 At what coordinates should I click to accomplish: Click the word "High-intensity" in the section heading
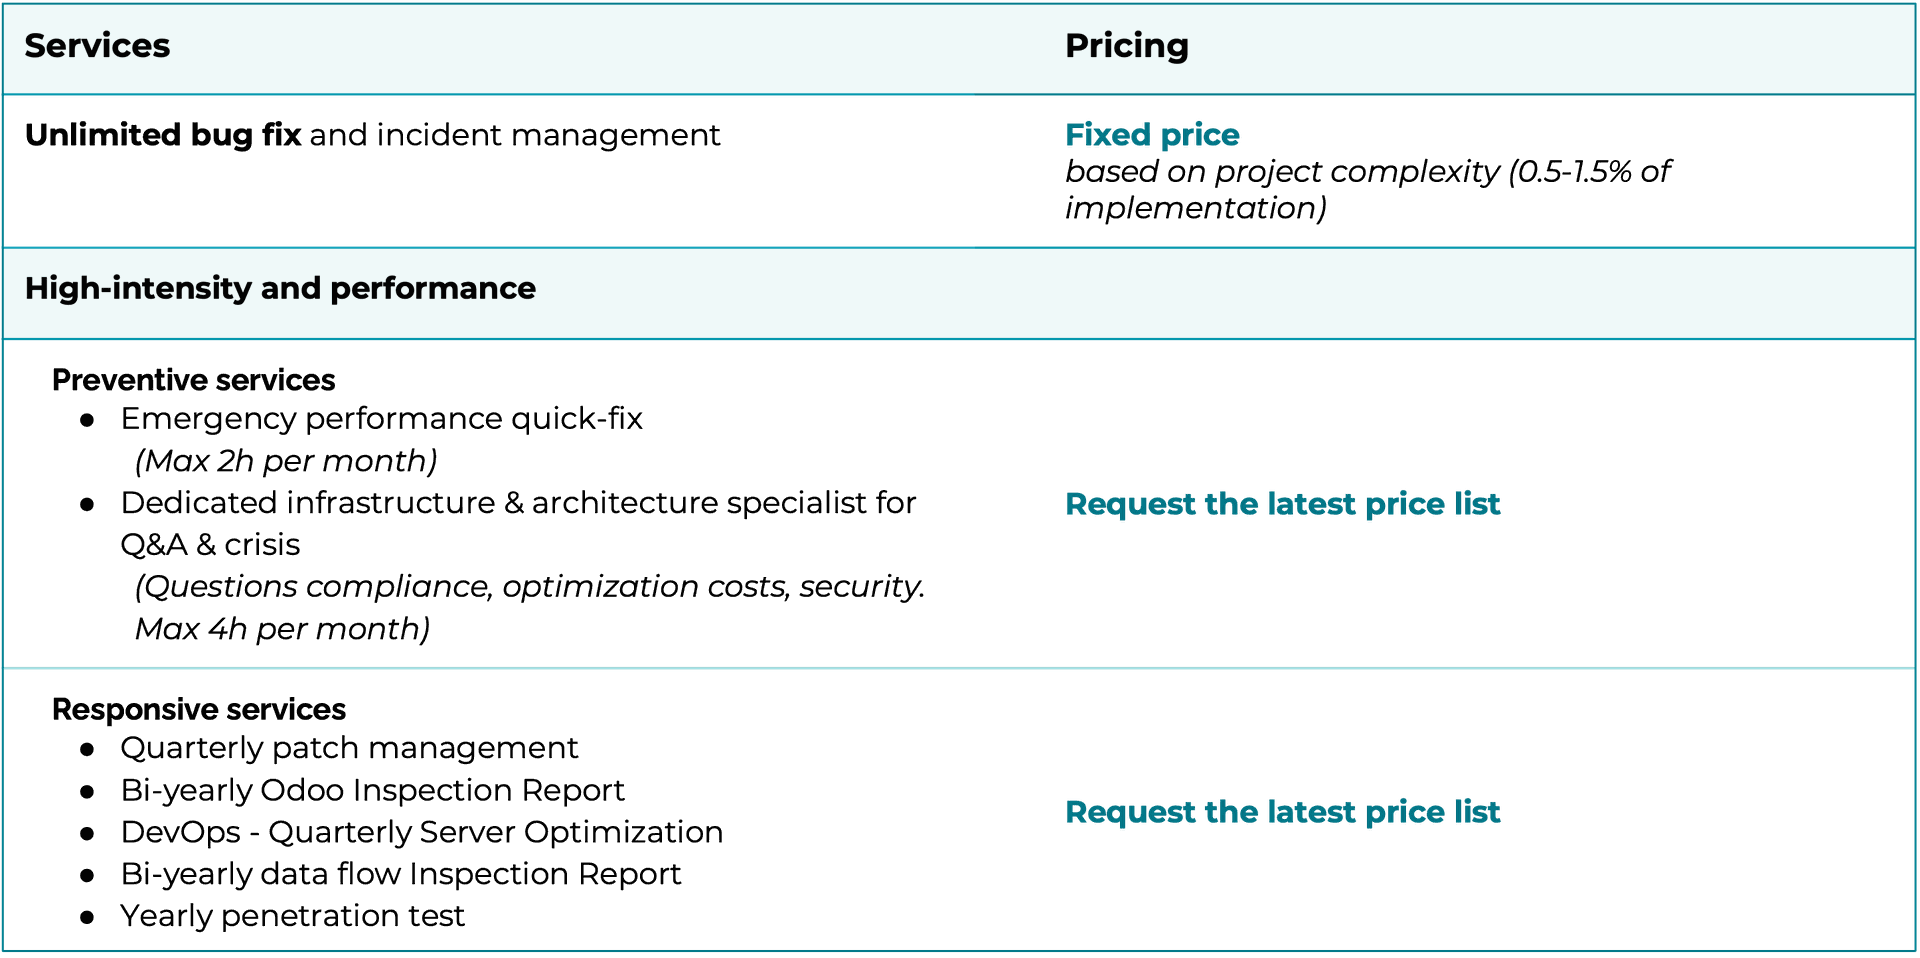138,289
